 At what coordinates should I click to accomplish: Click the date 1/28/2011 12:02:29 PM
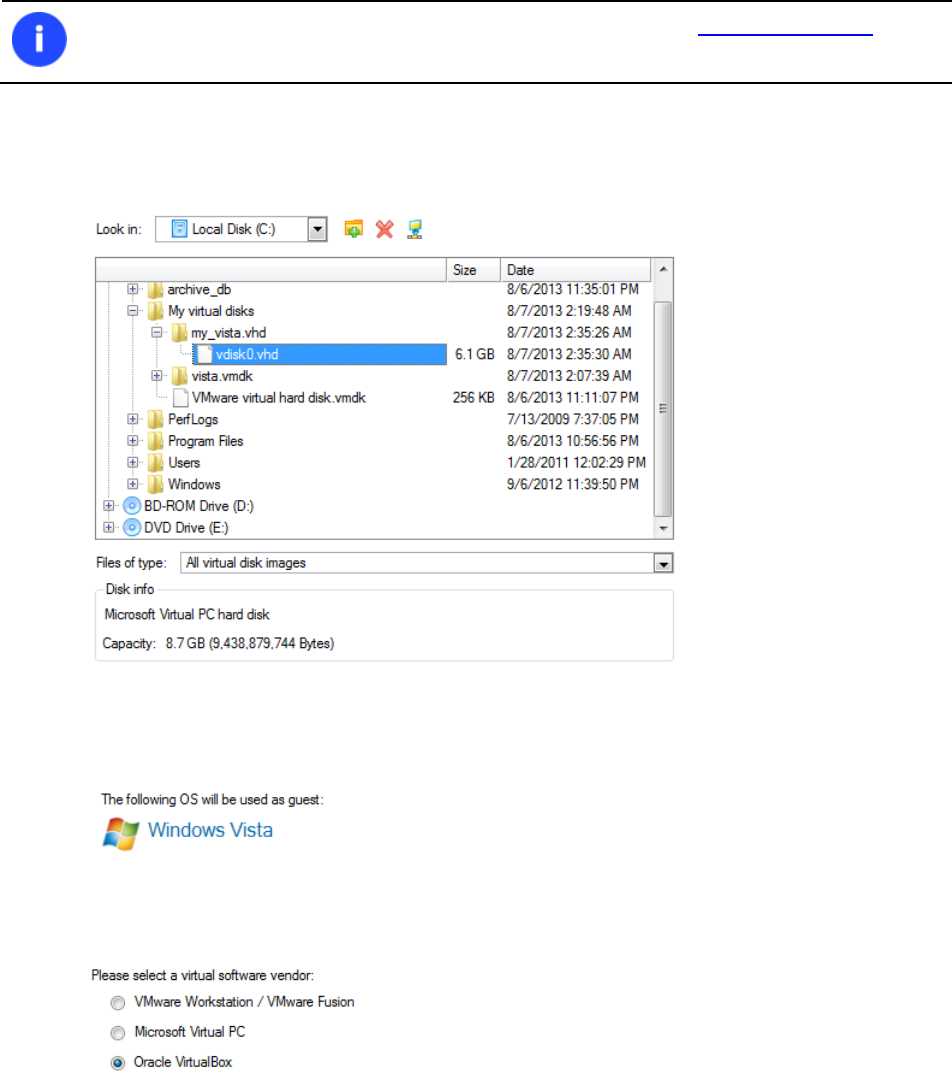576,462
